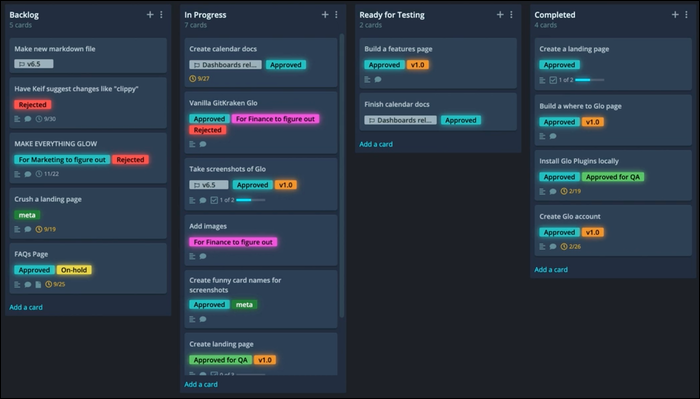700x399 pixels.
Task: Click the 'In Progress' column title
Action: [x=205, y=15]
